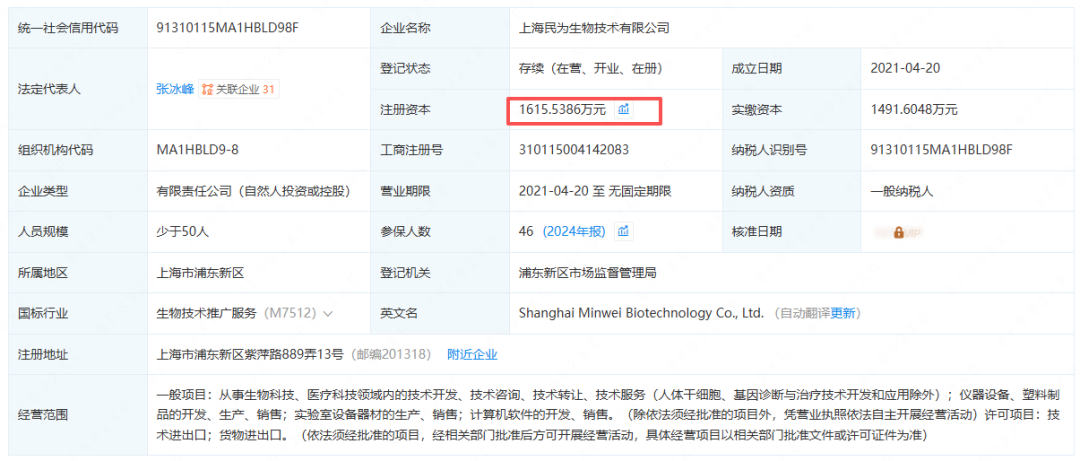Open 附近企业 link
Screen dimensions: 1080x461
[x=472, y=355]
